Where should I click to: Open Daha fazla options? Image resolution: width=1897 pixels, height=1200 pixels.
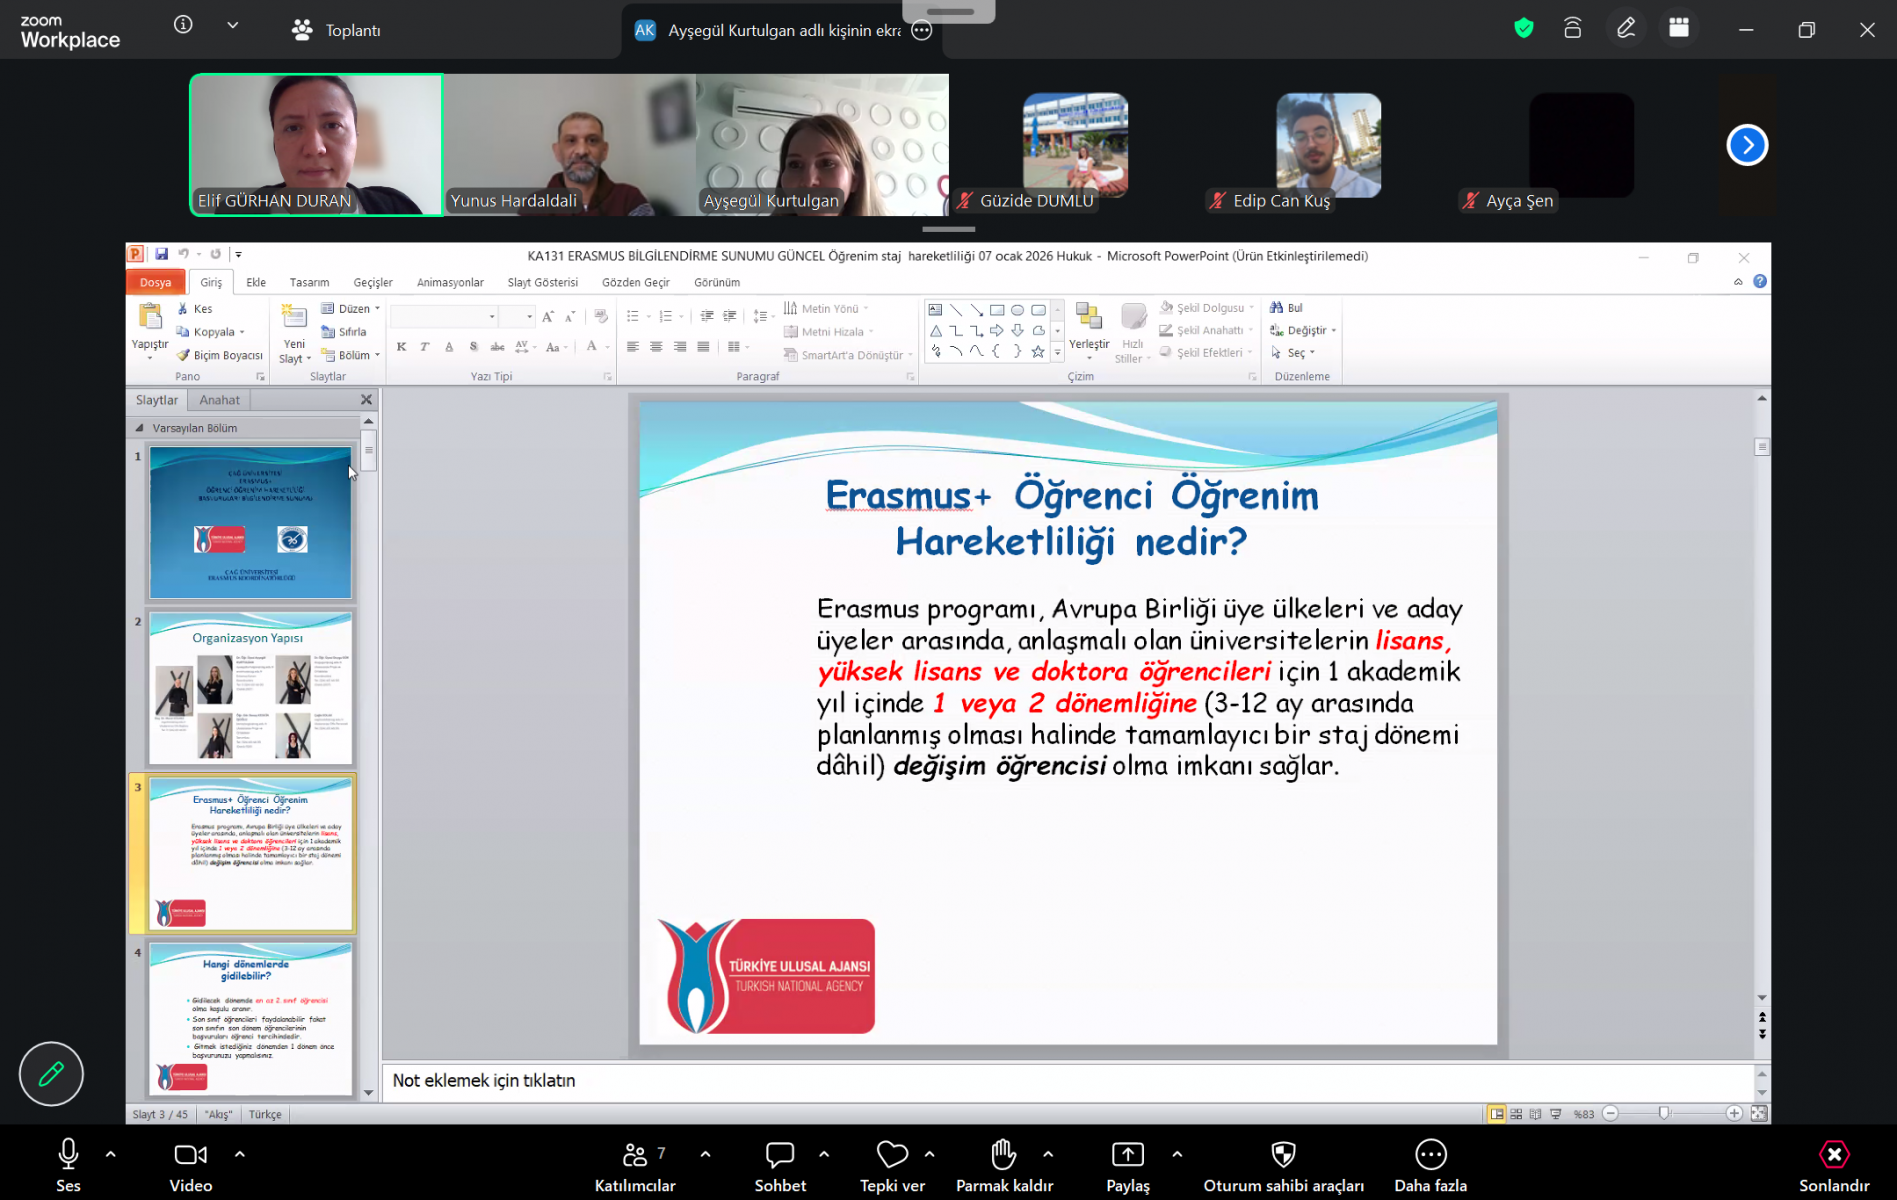pyautogui.click(x=1430, y=1156)
